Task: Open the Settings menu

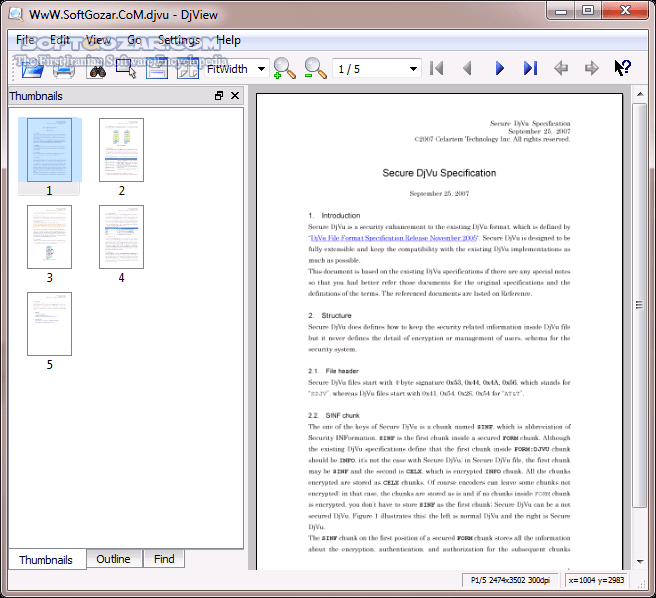Action: 179,40
